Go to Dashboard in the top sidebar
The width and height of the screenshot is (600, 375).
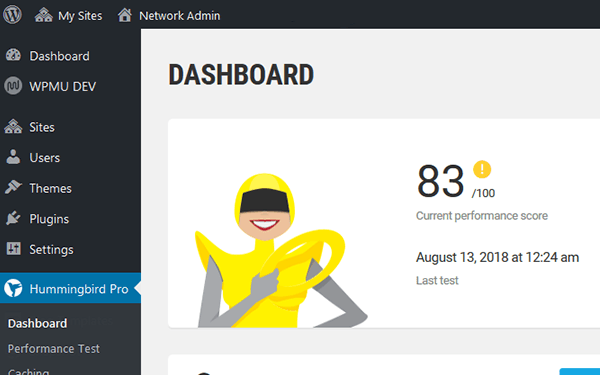(59, 56)
